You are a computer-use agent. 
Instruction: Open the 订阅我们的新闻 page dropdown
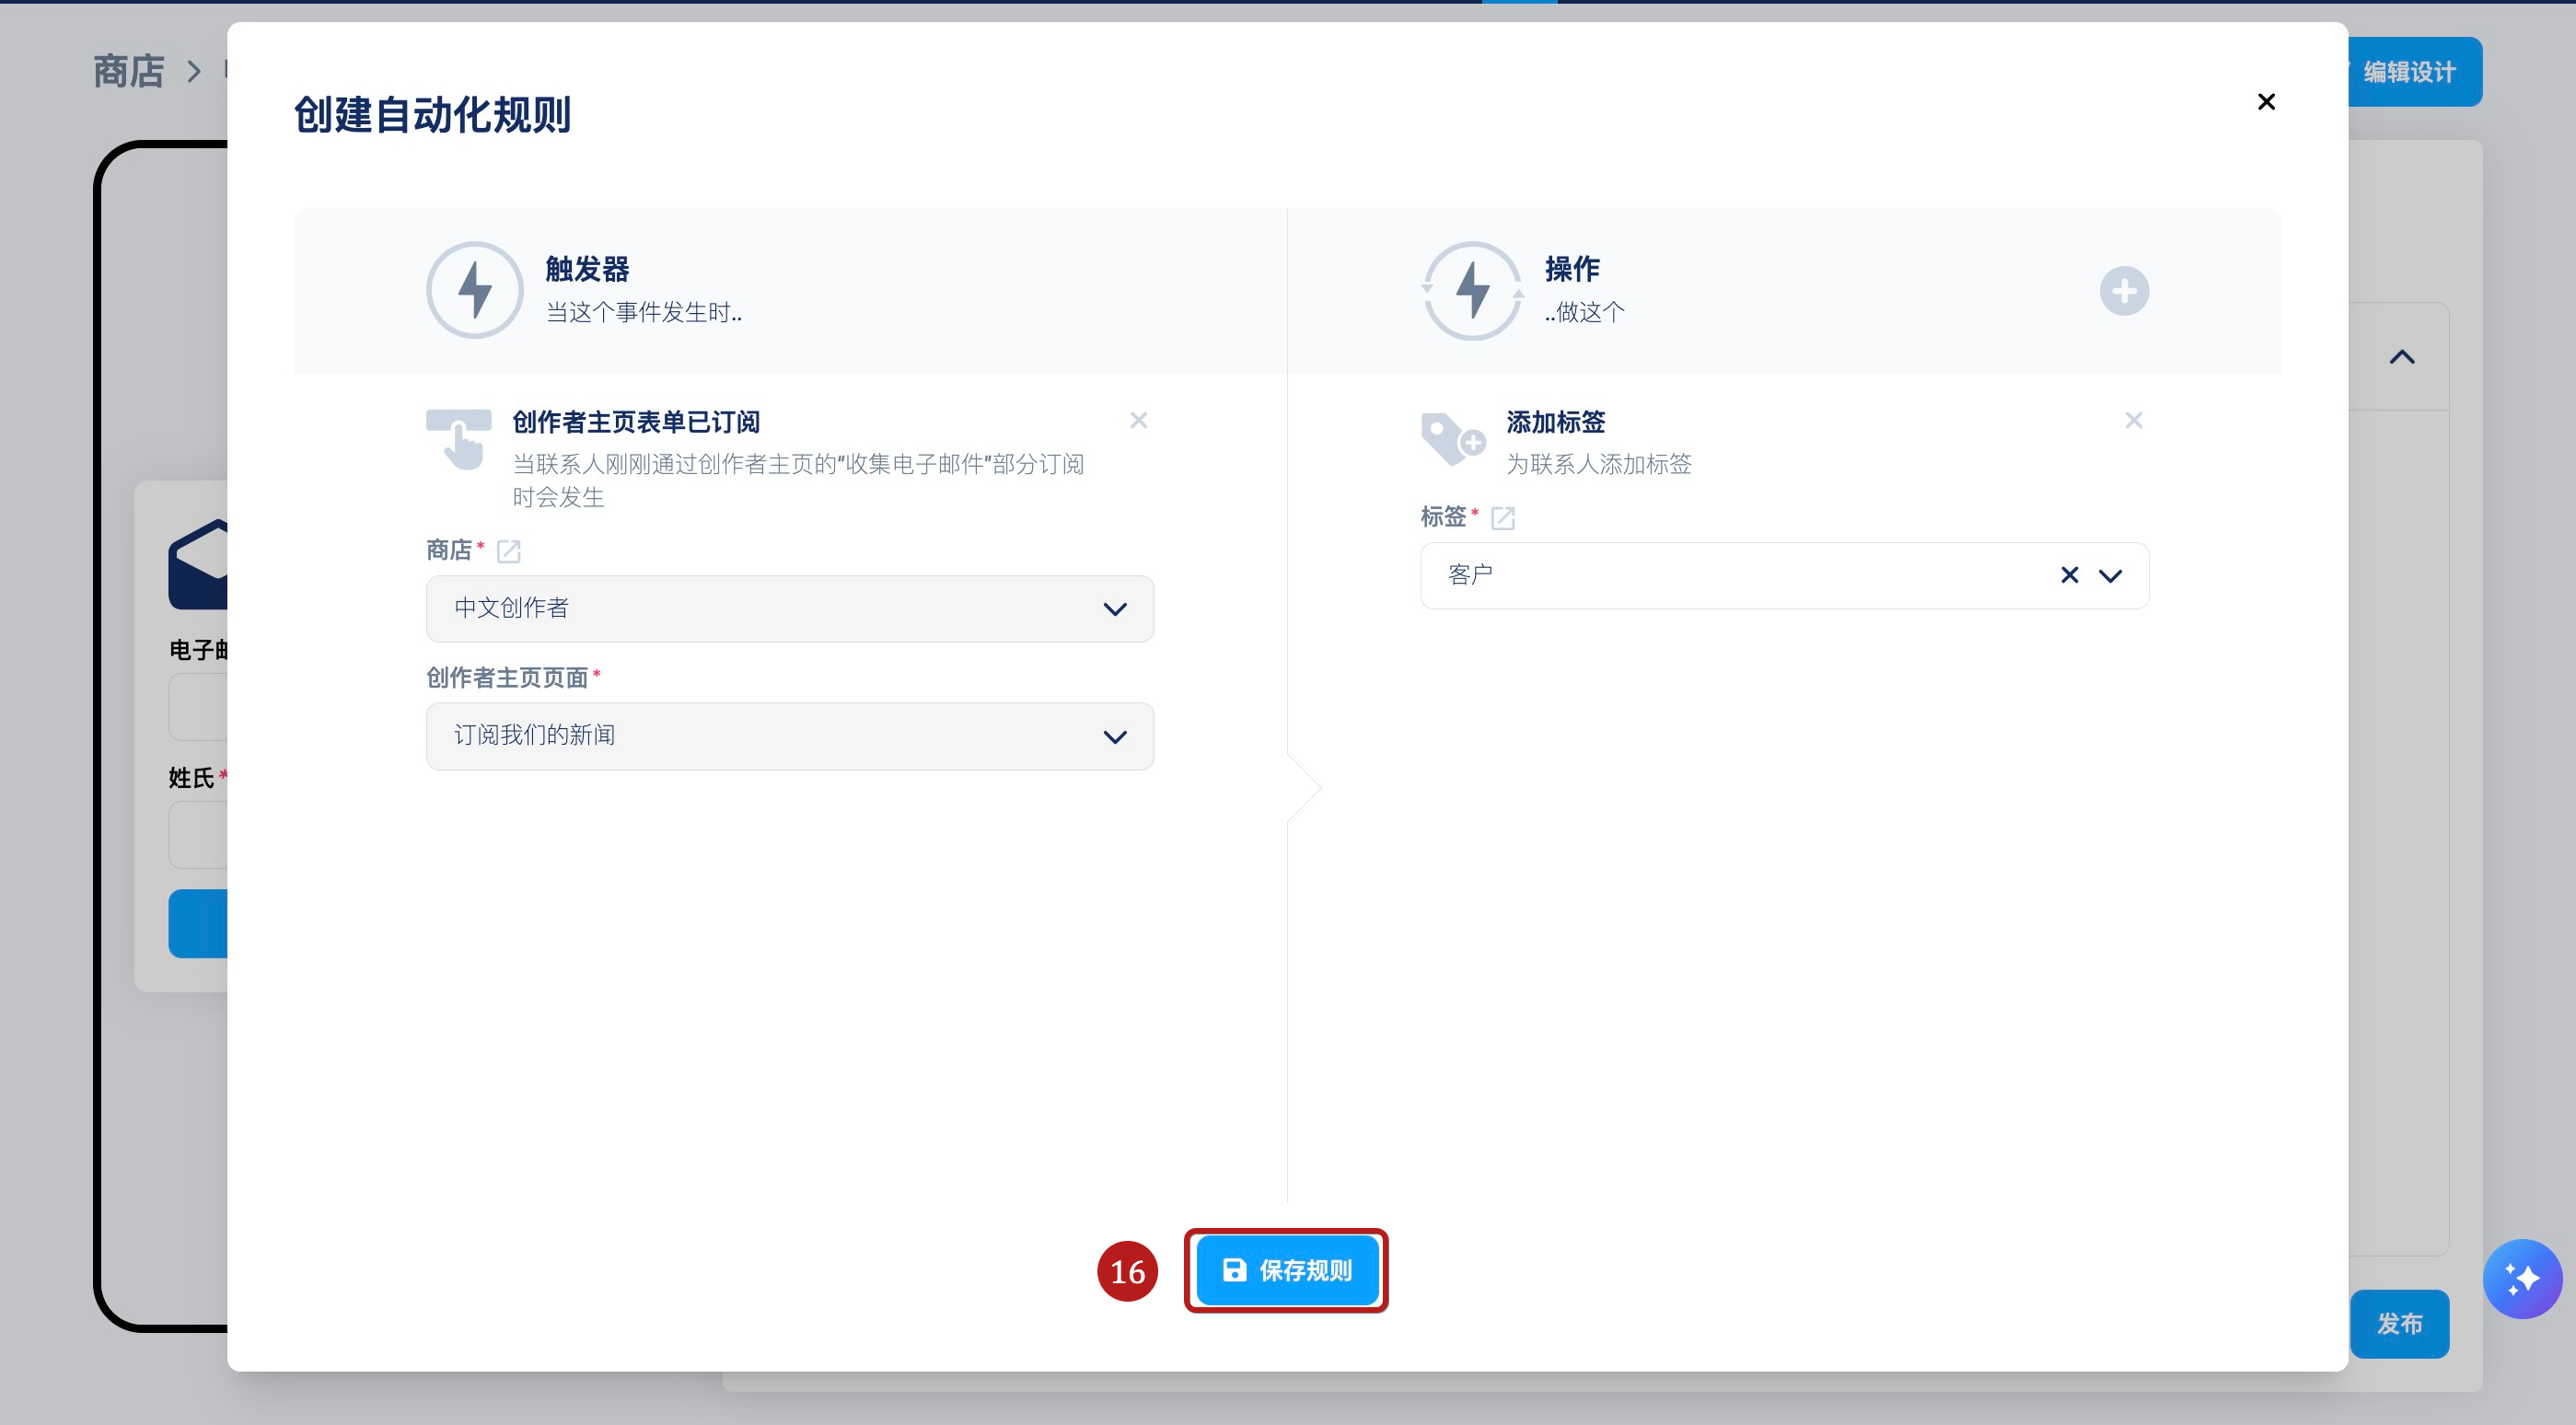point(789,736)
